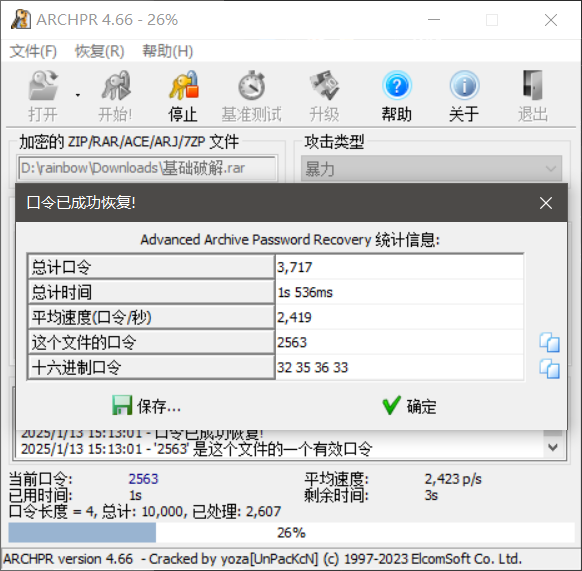
Task: Open the 帮助(H) menu
Action: [168, 51]
